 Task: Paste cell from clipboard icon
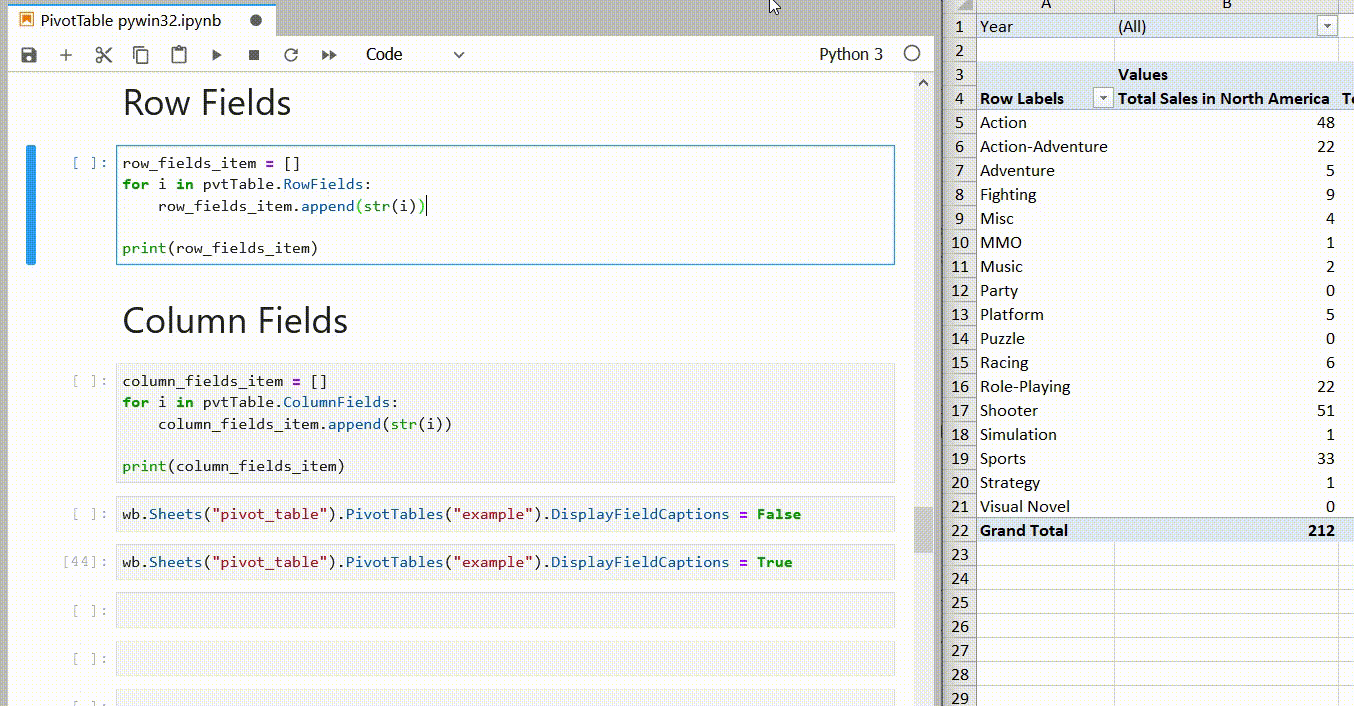pos(179,55)
